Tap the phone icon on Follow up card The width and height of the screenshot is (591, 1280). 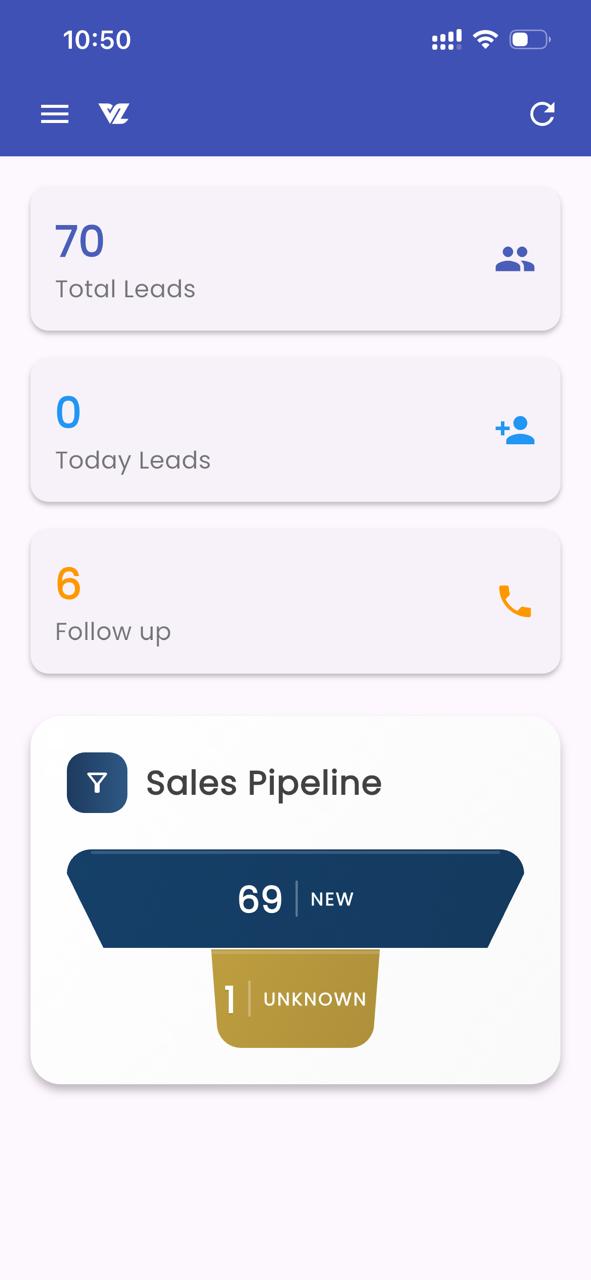512,601
